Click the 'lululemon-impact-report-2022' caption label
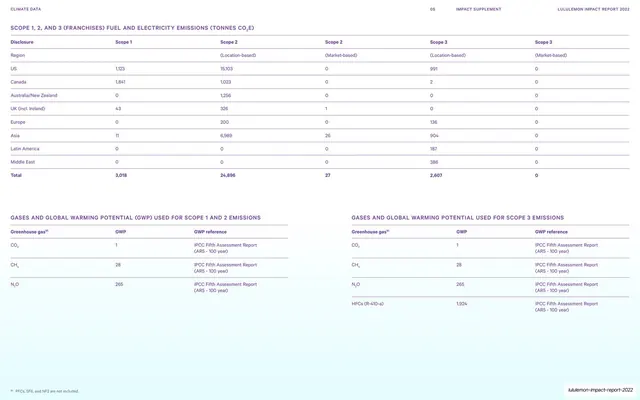This screenshot has width=640, height=400. [x=600, y=390]
